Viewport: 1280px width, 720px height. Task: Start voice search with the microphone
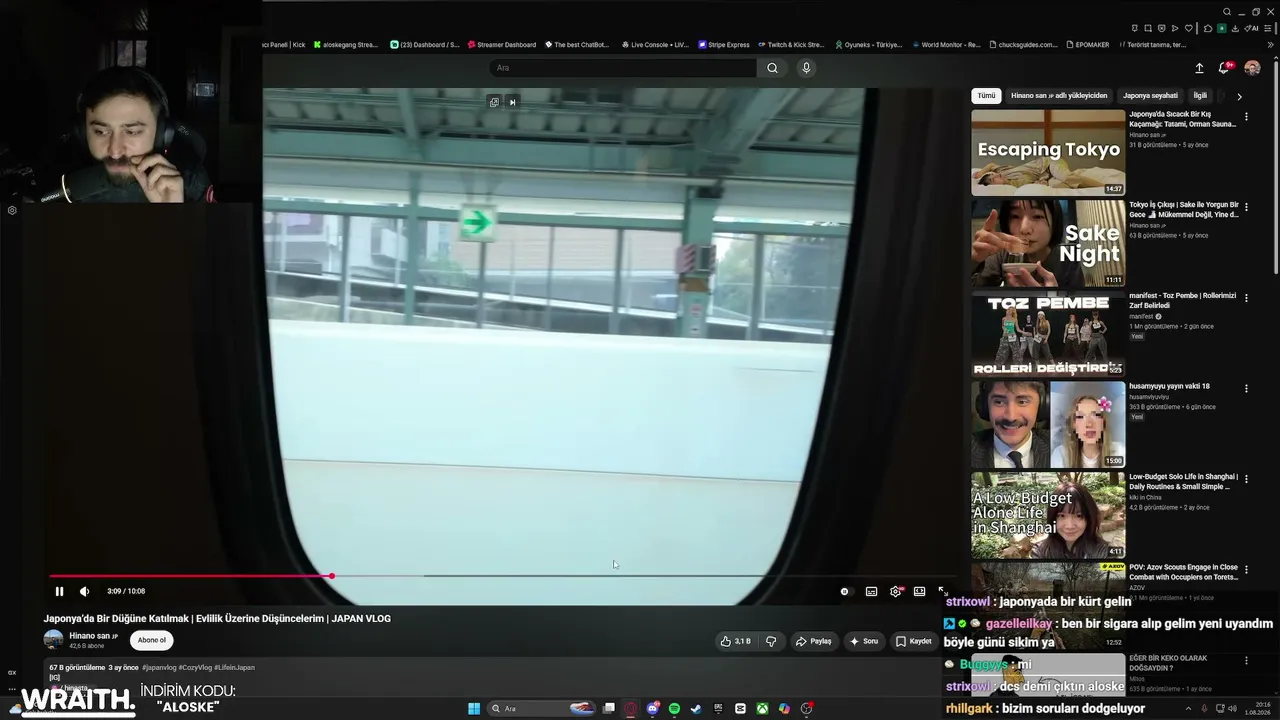pos(806,68)
